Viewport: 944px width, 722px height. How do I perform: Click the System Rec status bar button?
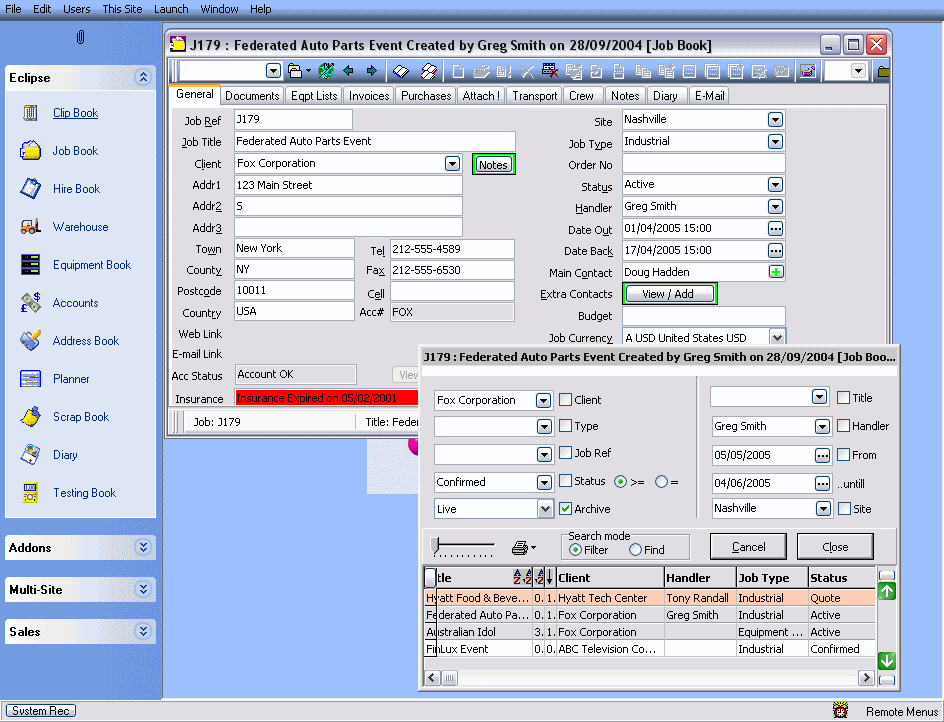pos(42,711)
